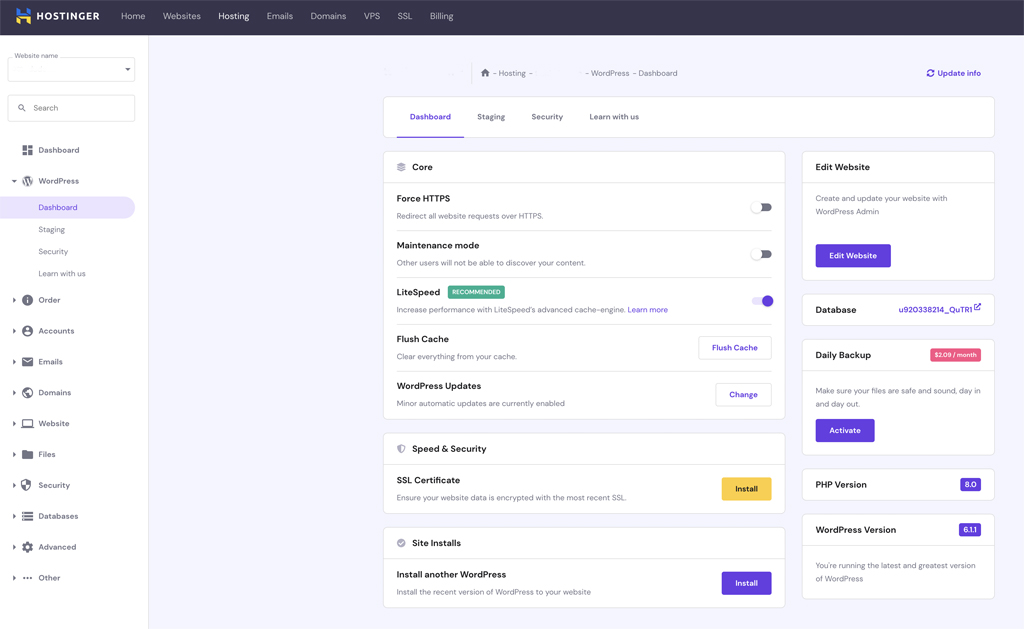Image resolution: width=1024 pixels, height=629 pixels.
Task: Click the Website laptop icon
Action: tap(27, 423)
